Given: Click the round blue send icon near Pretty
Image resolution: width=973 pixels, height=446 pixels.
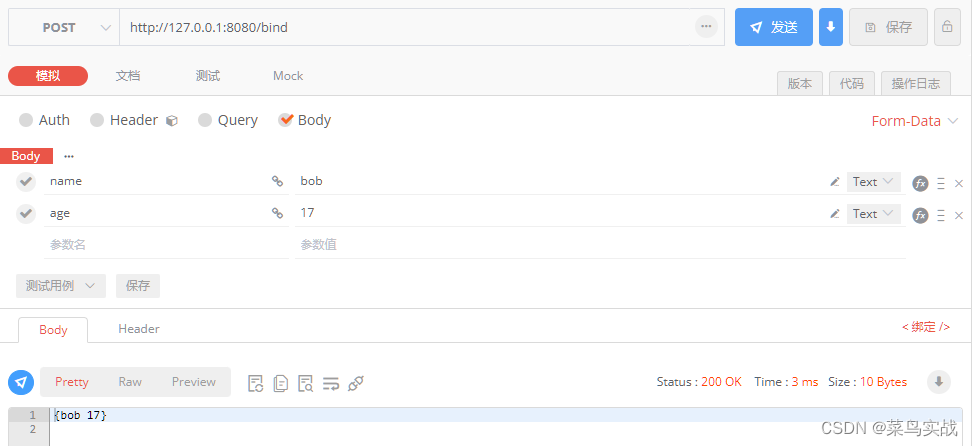Looking at the screenshot, I should (x=21, y=382).
